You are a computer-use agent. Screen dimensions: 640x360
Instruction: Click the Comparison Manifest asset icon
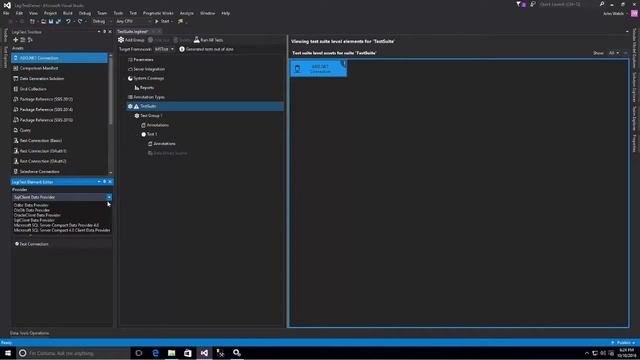point(16,68)
